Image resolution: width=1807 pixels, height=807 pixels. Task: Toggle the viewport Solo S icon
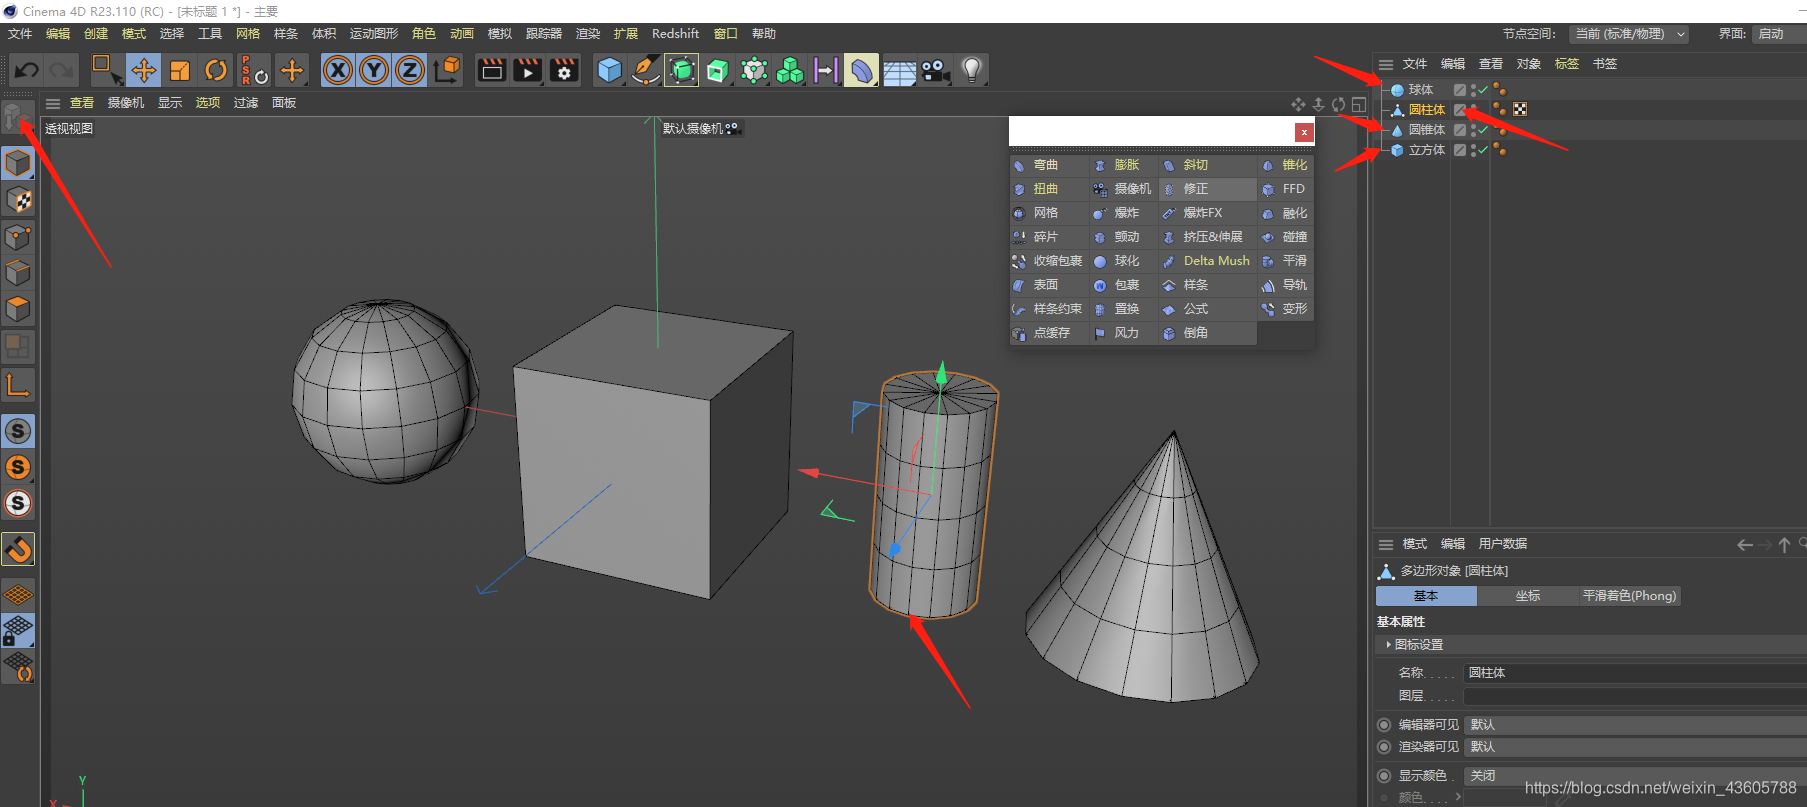(x=18, y=431)
